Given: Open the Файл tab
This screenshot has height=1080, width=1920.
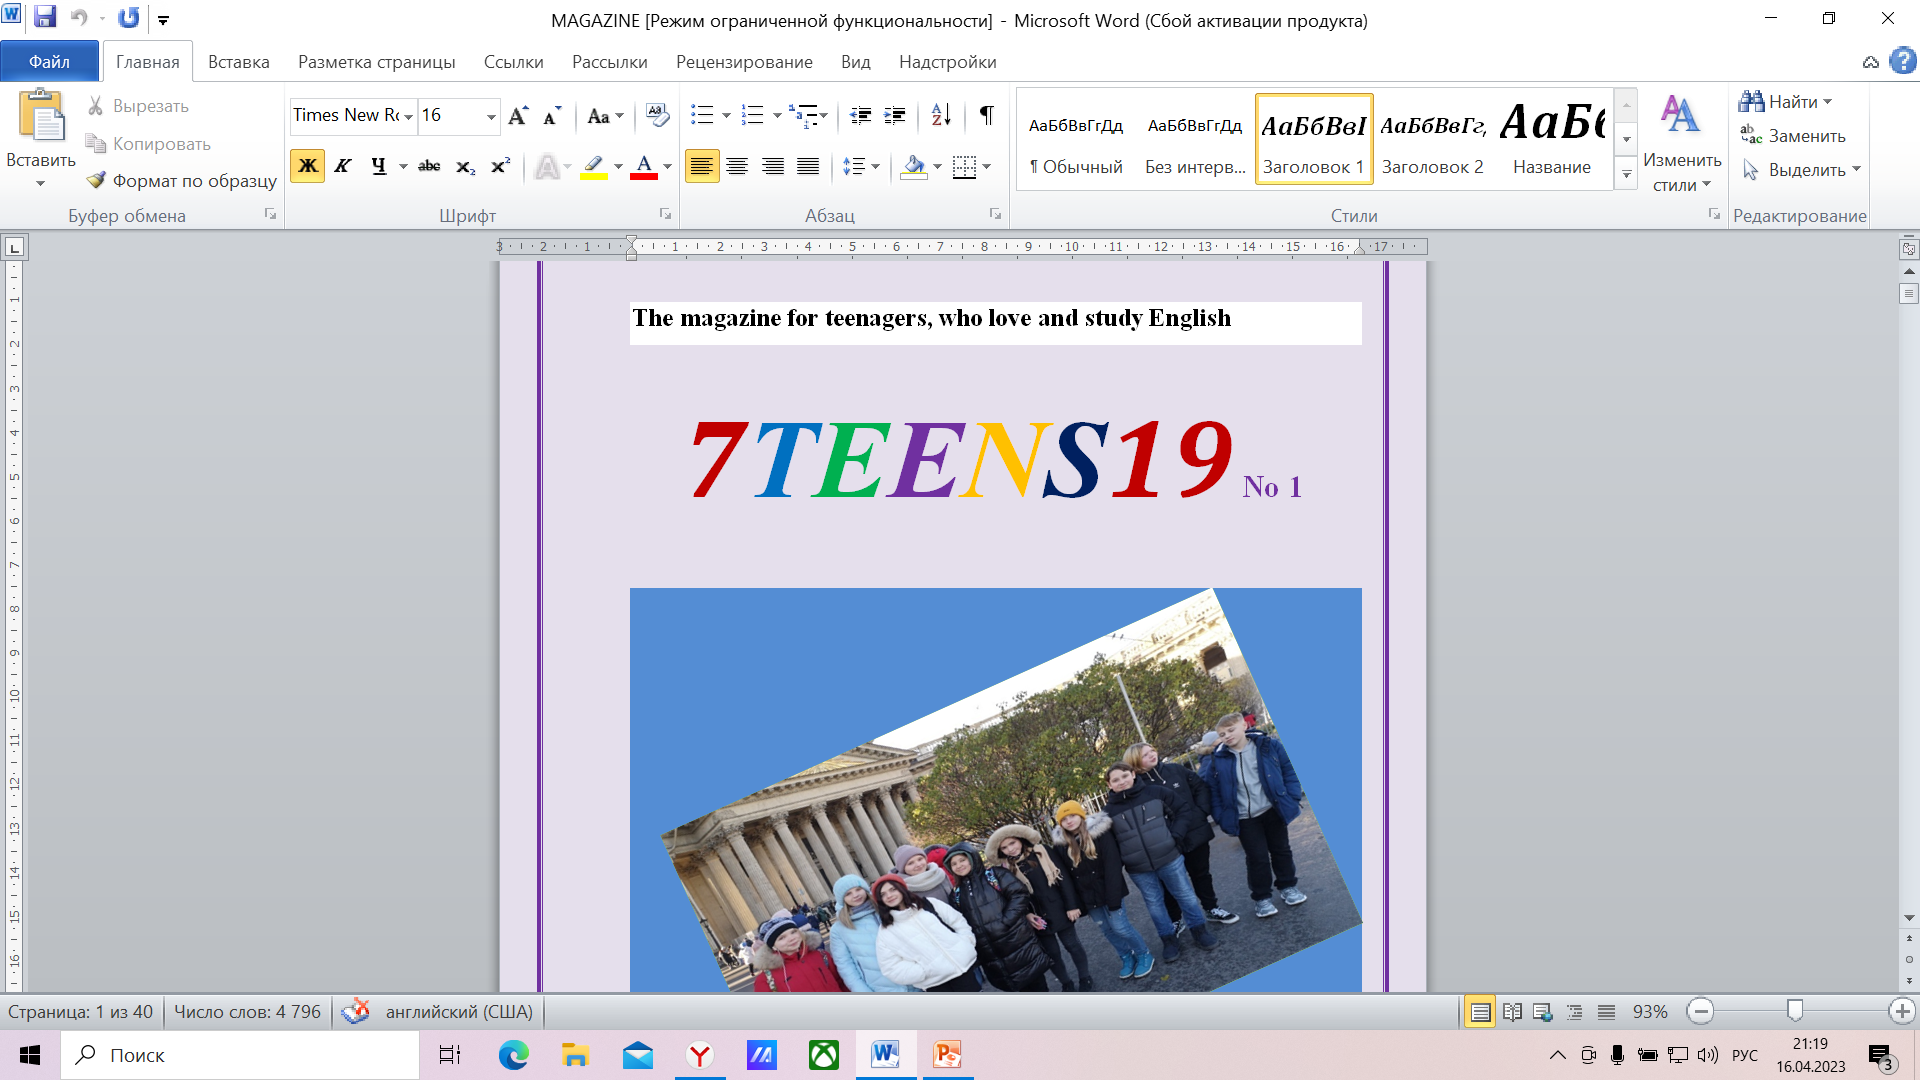Looking at the screenshot, I should coord(49,62).
